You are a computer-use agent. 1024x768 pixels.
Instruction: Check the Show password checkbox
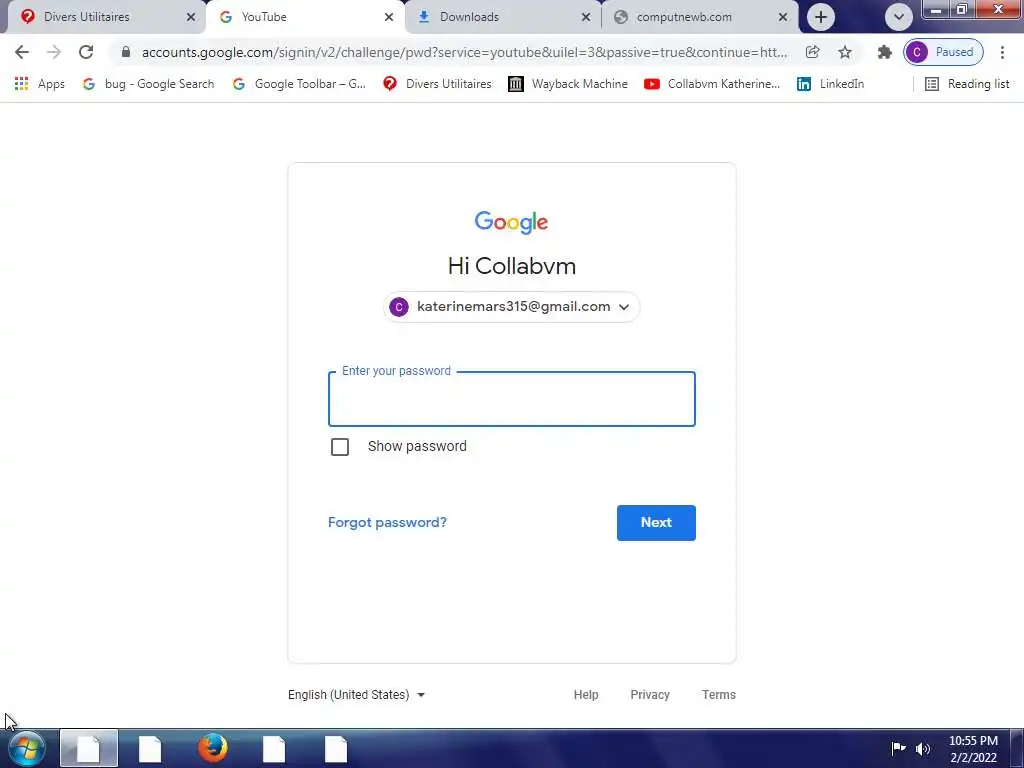tap(340, 447)
